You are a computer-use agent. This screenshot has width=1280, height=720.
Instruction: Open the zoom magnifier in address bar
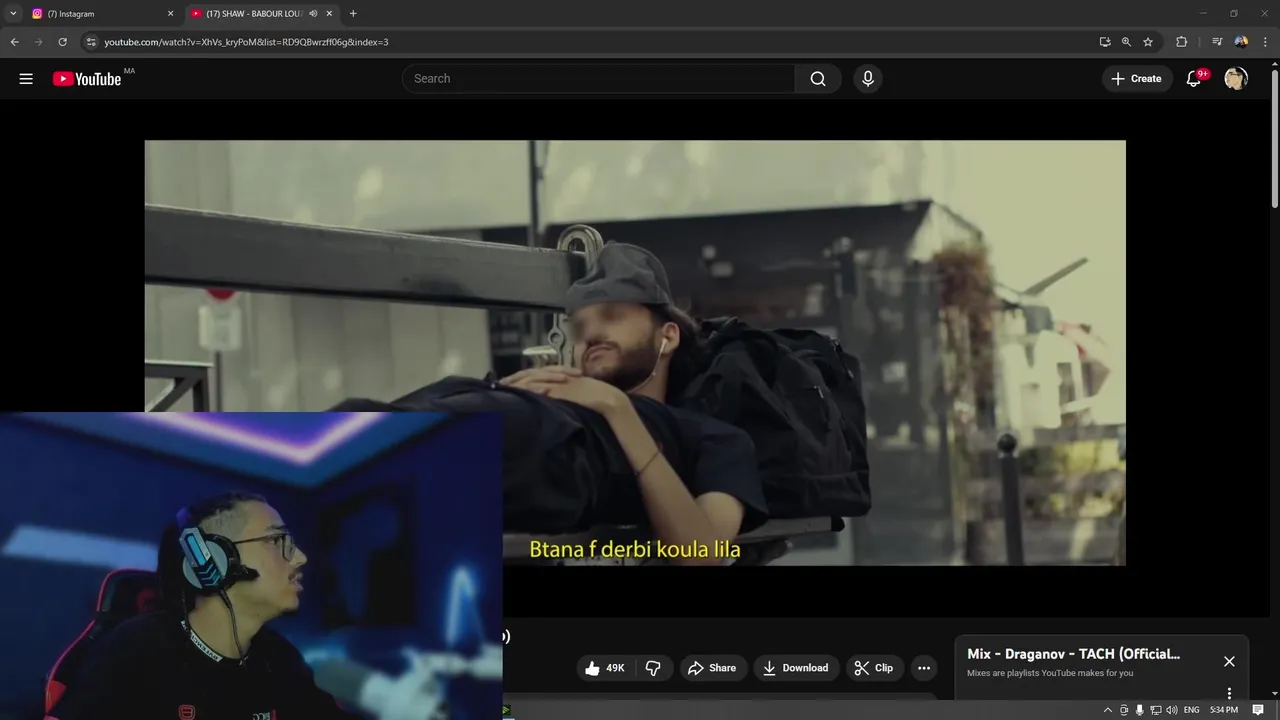coord(1126,42)
